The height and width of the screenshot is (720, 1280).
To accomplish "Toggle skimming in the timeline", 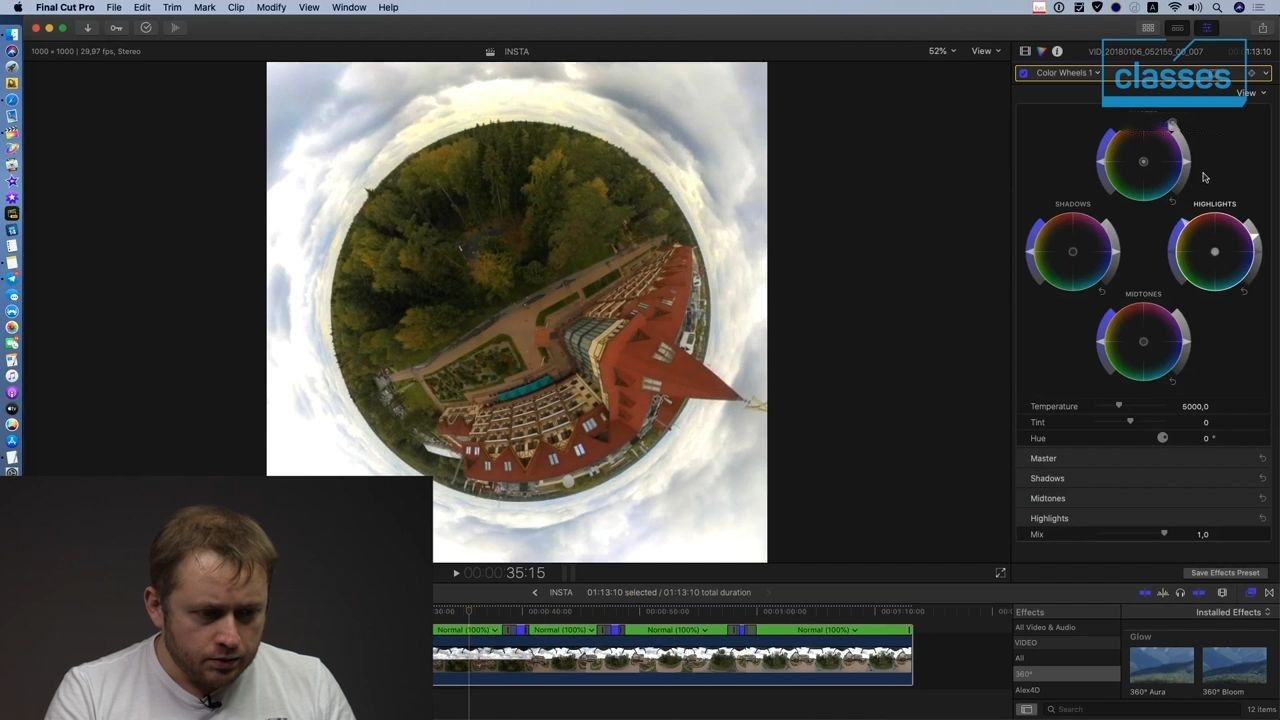I will 1145,593.
